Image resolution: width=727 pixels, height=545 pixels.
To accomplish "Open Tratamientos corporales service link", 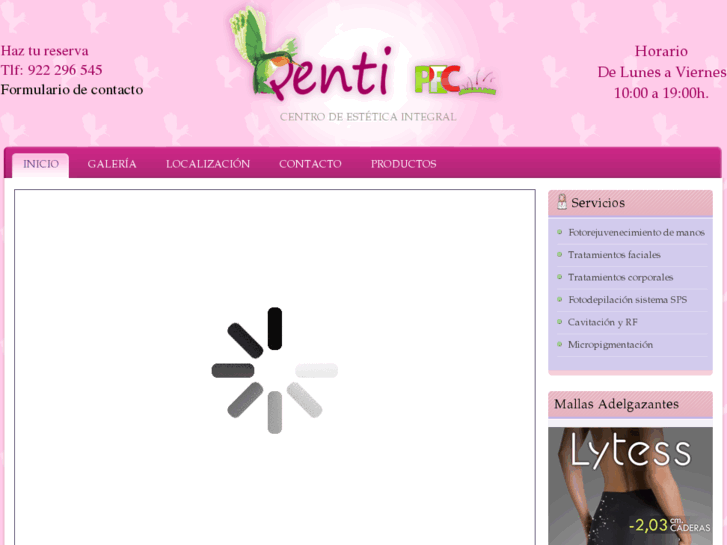I will coord(620,277).
